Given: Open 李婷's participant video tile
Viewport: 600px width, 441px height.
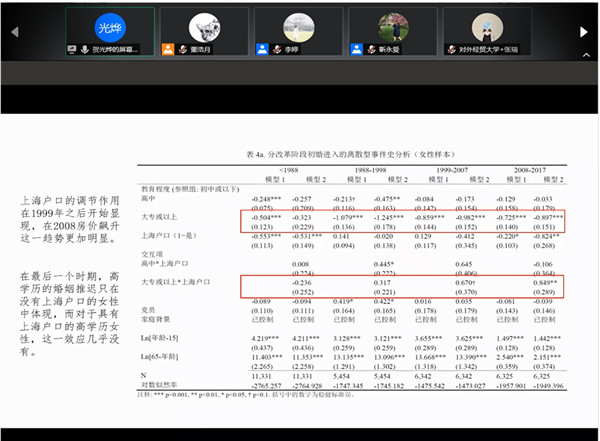Looking at the screenshot, I should coord(298,31).
